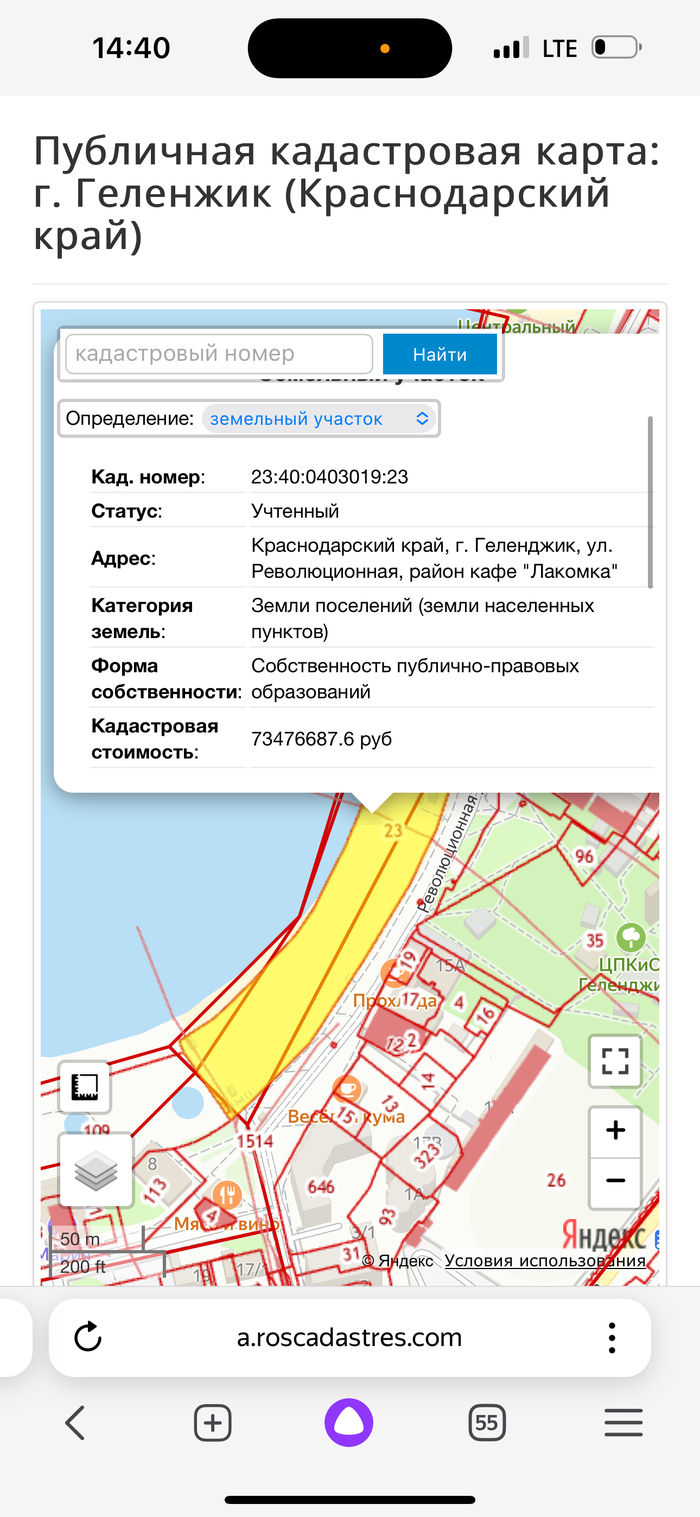Click the Yandex logo on map
The width and height of the screenshot is (700, 1517).
coord(602,1235)
